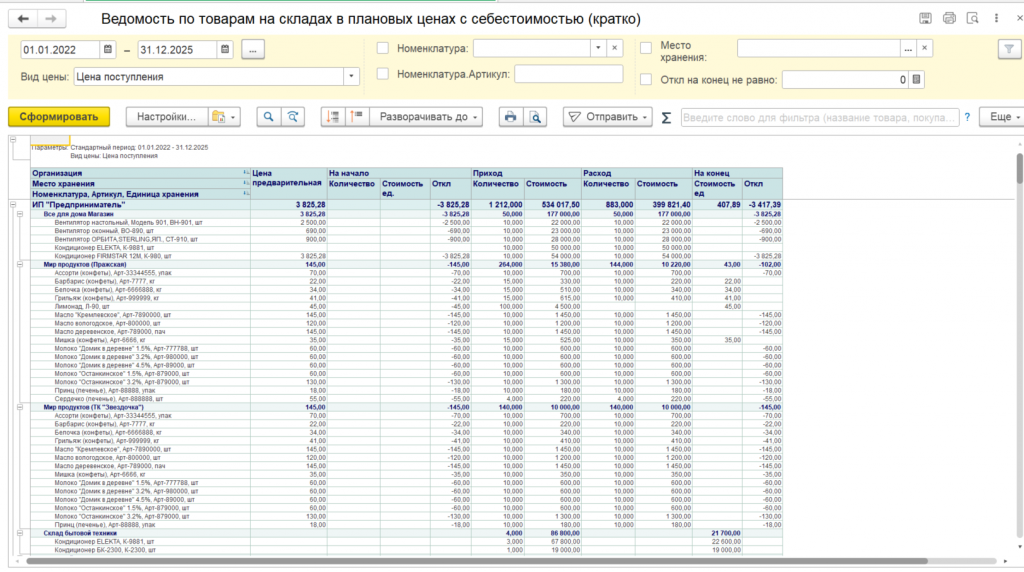Click the print icon in the report toolbar
This screenshot has width=1024, height=572.
[x=510, y=117]
